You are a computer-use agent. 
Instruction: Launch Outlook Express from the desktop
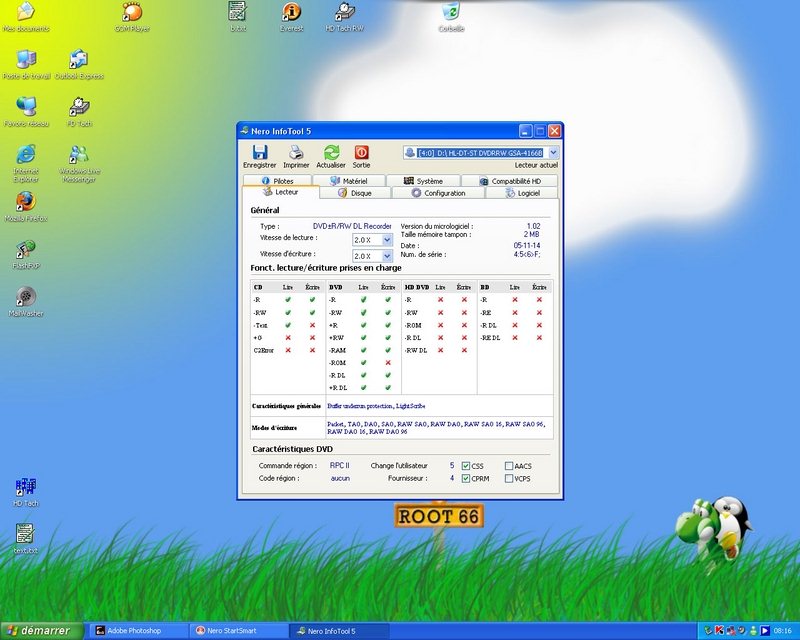click(79, 65)
